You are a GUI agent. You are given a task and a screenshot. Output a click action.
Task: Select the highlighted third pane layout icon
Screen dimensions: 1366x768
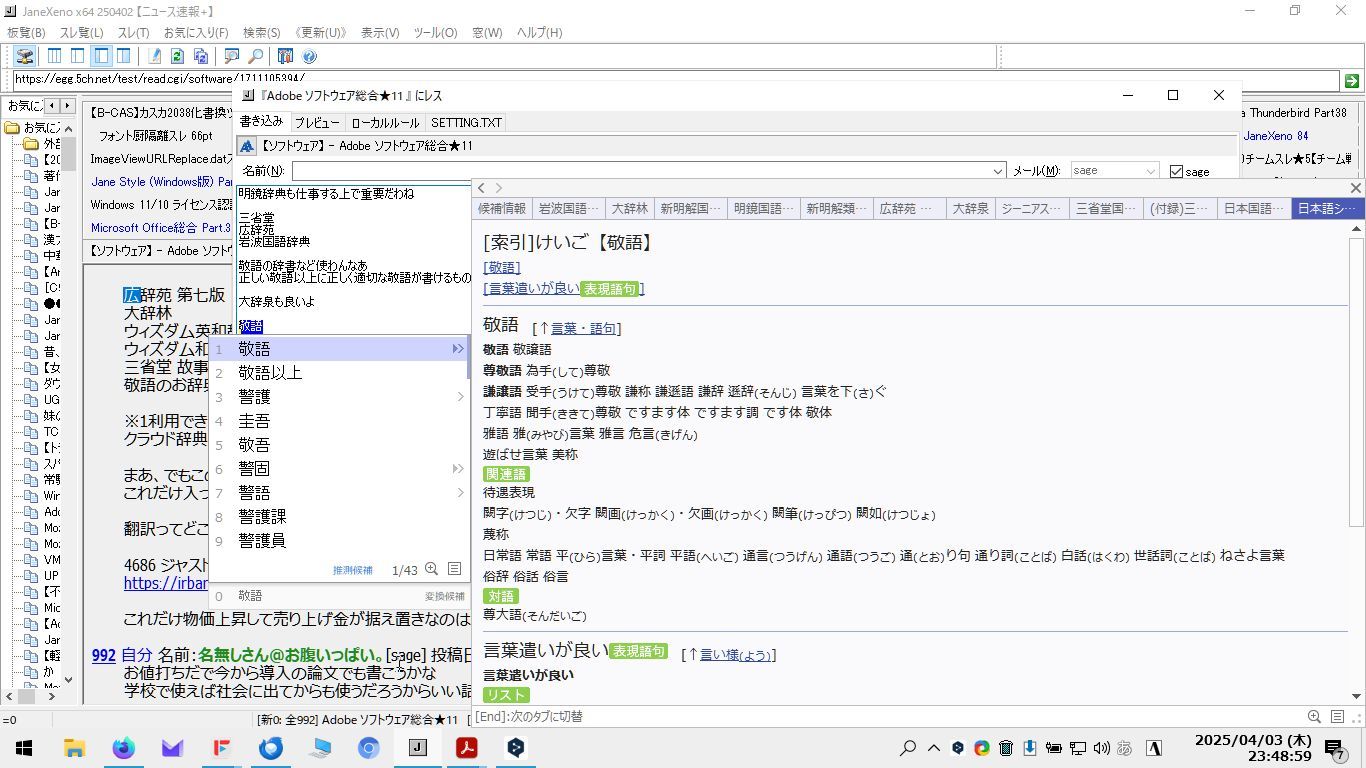101,57
